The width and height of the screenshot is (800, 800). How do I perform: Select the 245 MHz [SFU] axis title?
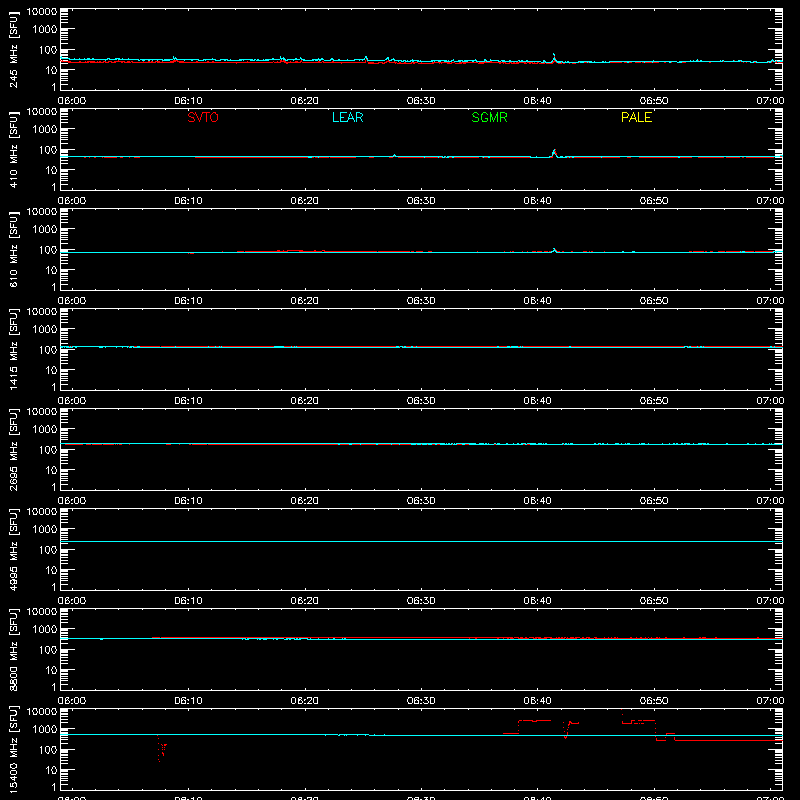(13, 49)
